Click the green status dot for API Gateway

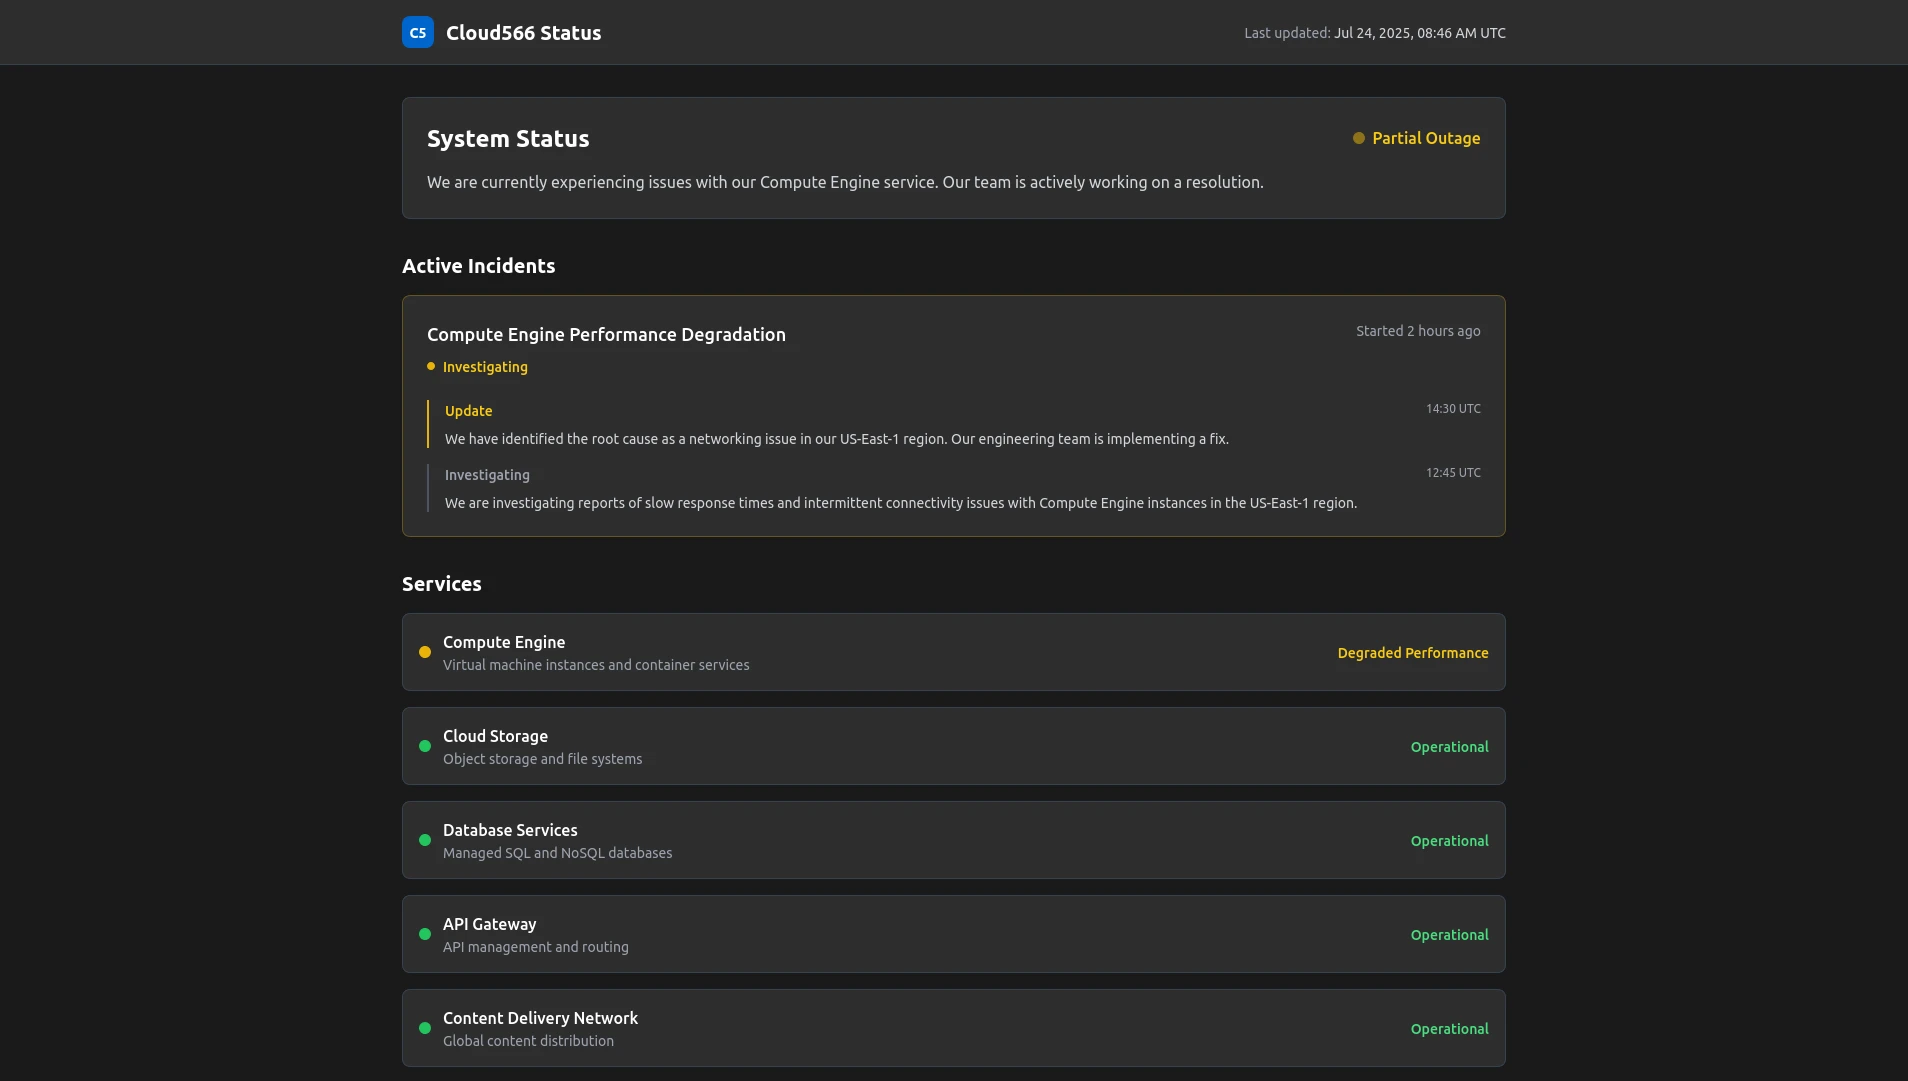(x=425, y=934)
